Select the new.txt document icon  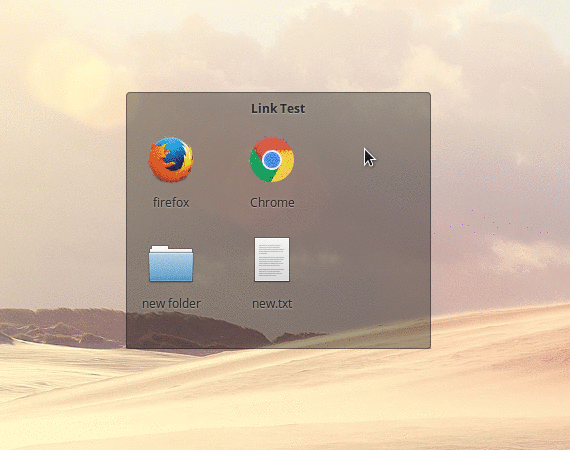272,260
